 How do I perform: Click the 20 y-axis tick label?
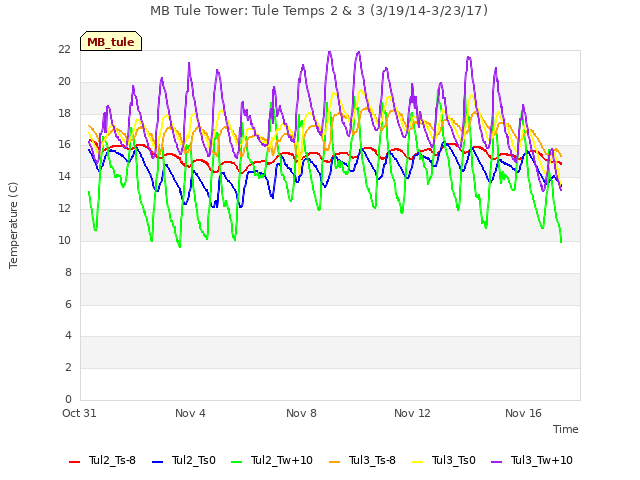click(64, 82)
